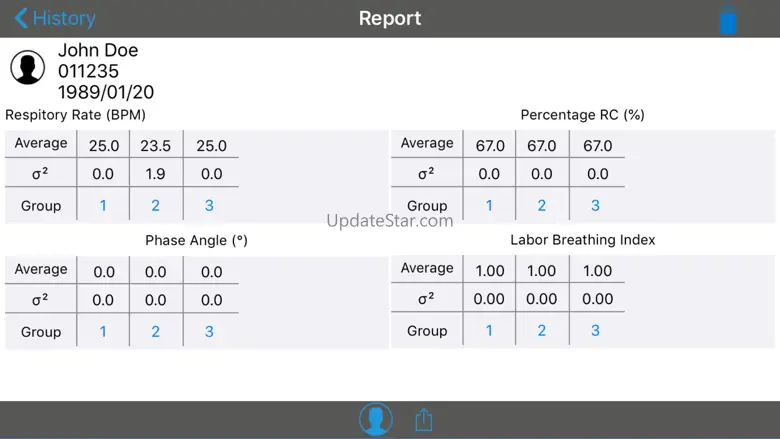
Task: Tap John Doe's profile avatar
Action: 28,68
